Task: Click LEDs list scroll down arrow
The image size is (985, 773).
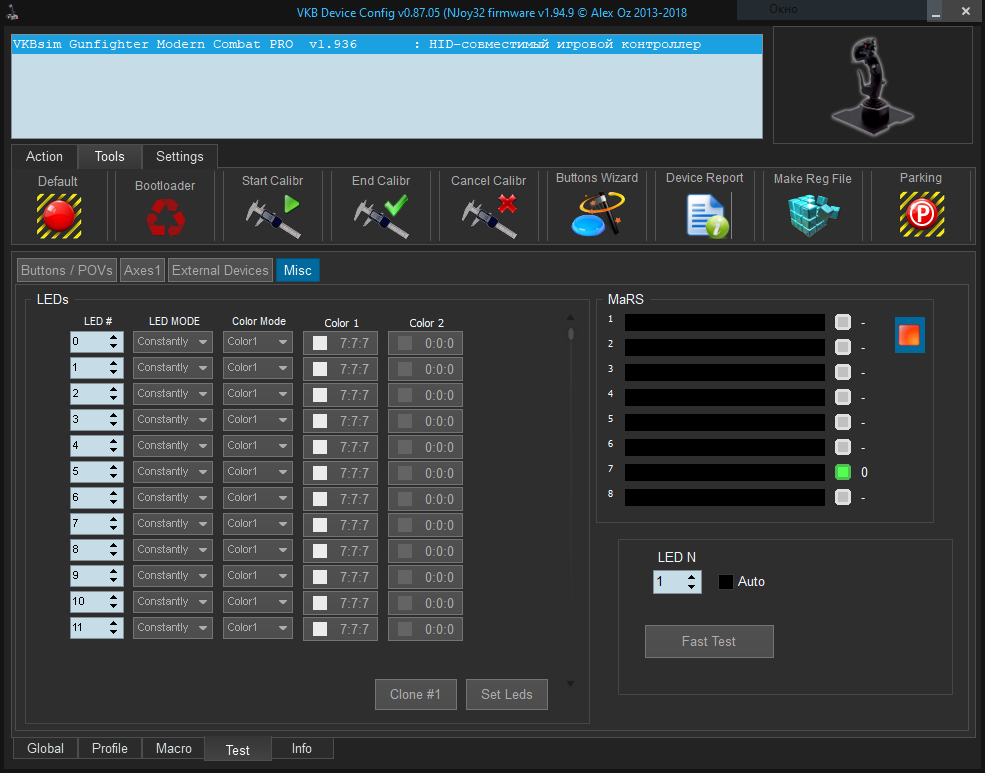Action: 570,684
